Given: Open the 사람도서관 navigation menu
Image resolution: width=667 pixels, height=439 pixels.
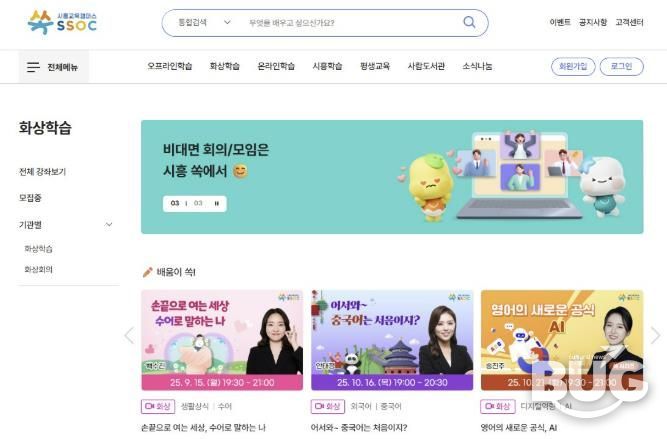Looking at the screenshot, I should tap(426, 66).
